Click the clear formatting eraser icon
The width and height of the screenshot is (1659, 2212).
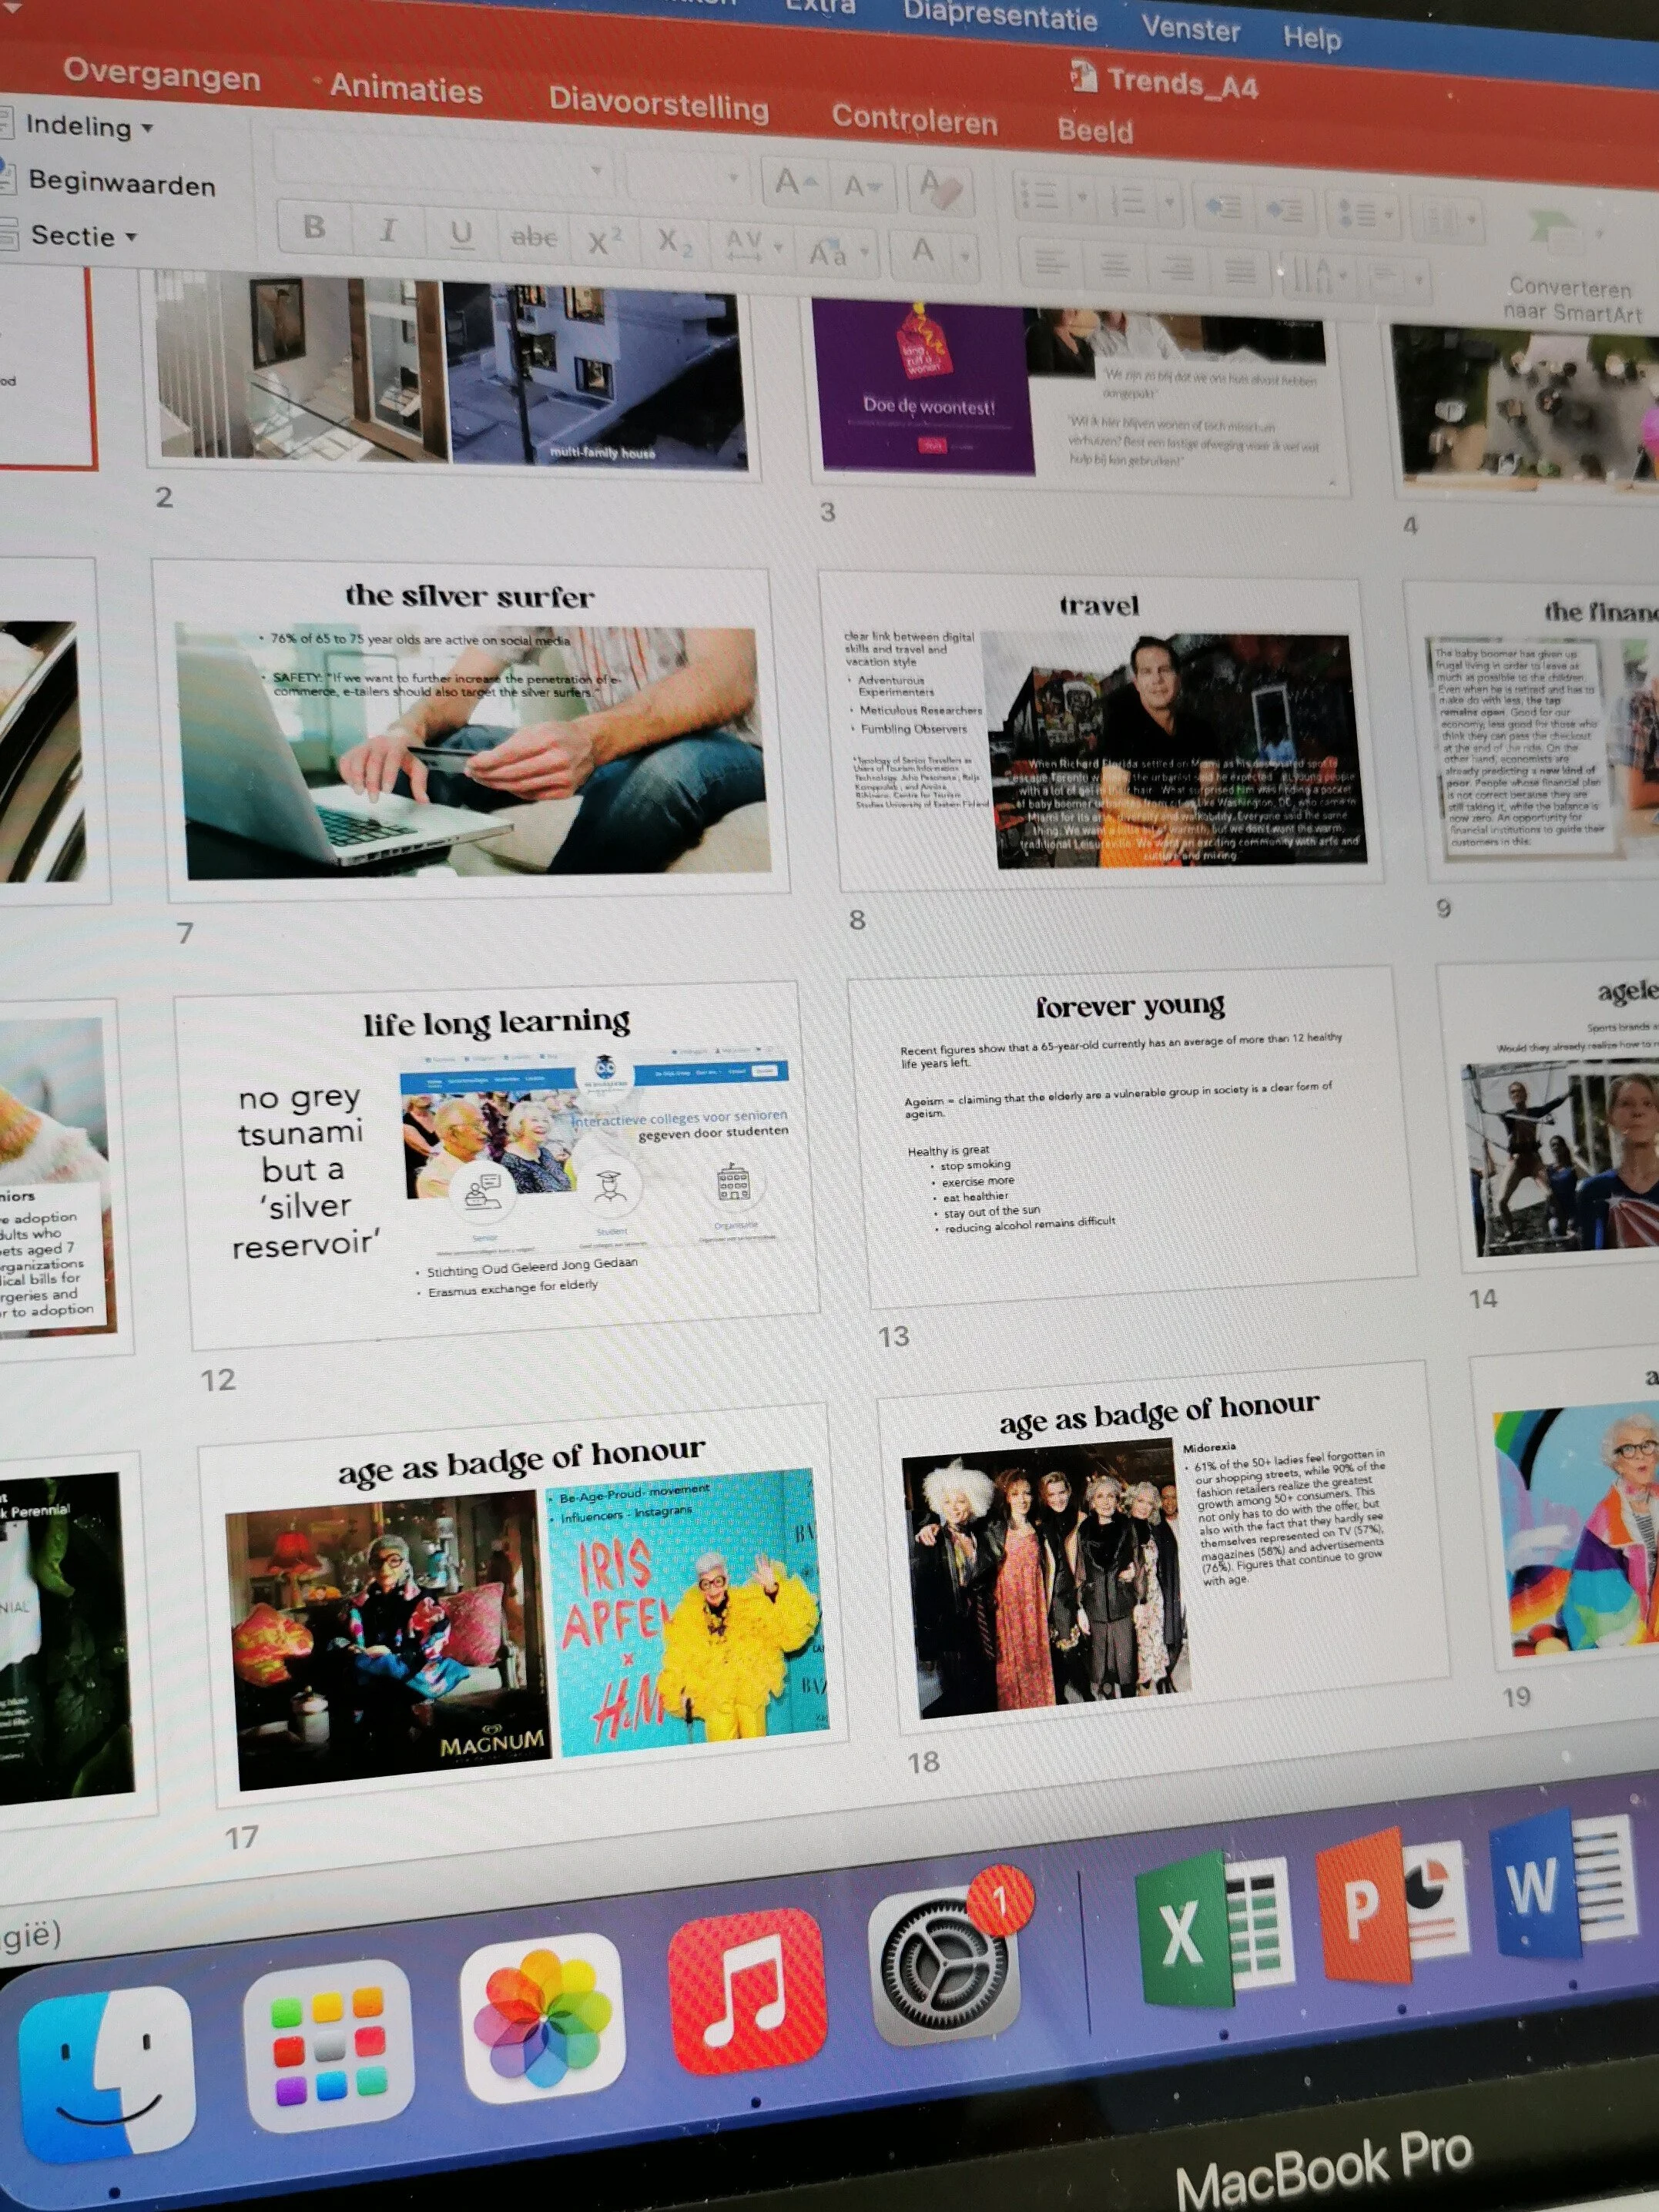click(939, 188)
